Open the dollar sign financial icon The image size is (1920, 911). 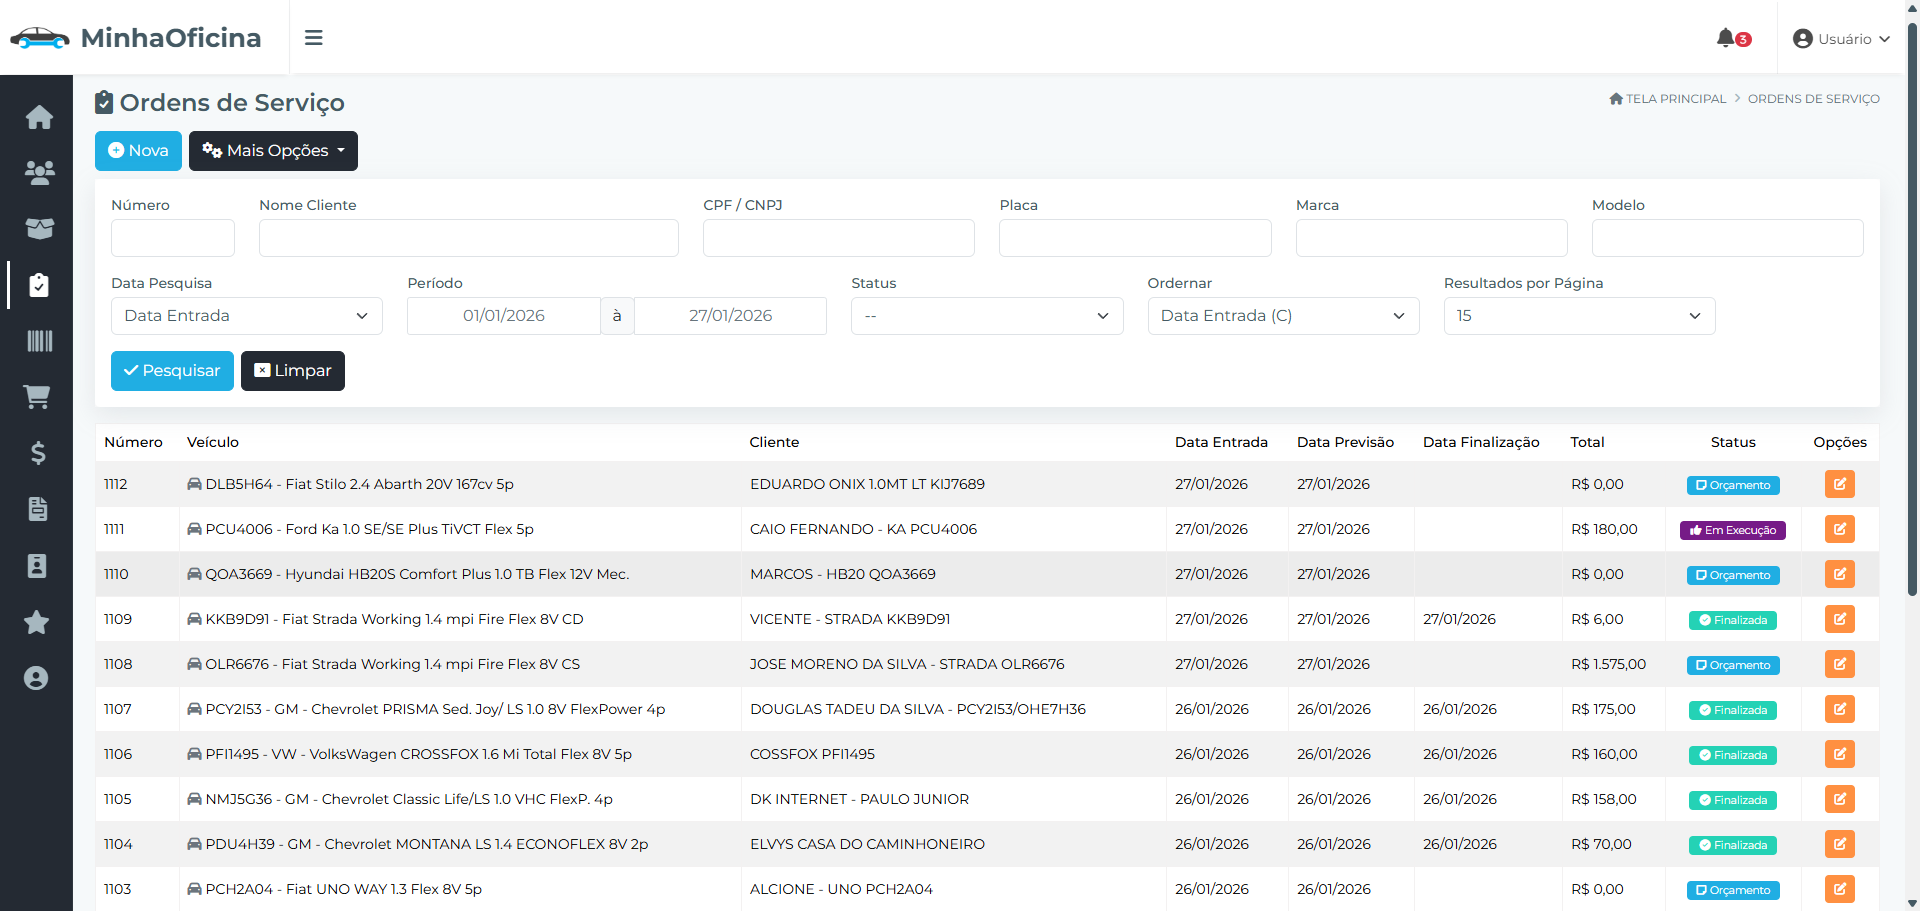click(38, 453)
